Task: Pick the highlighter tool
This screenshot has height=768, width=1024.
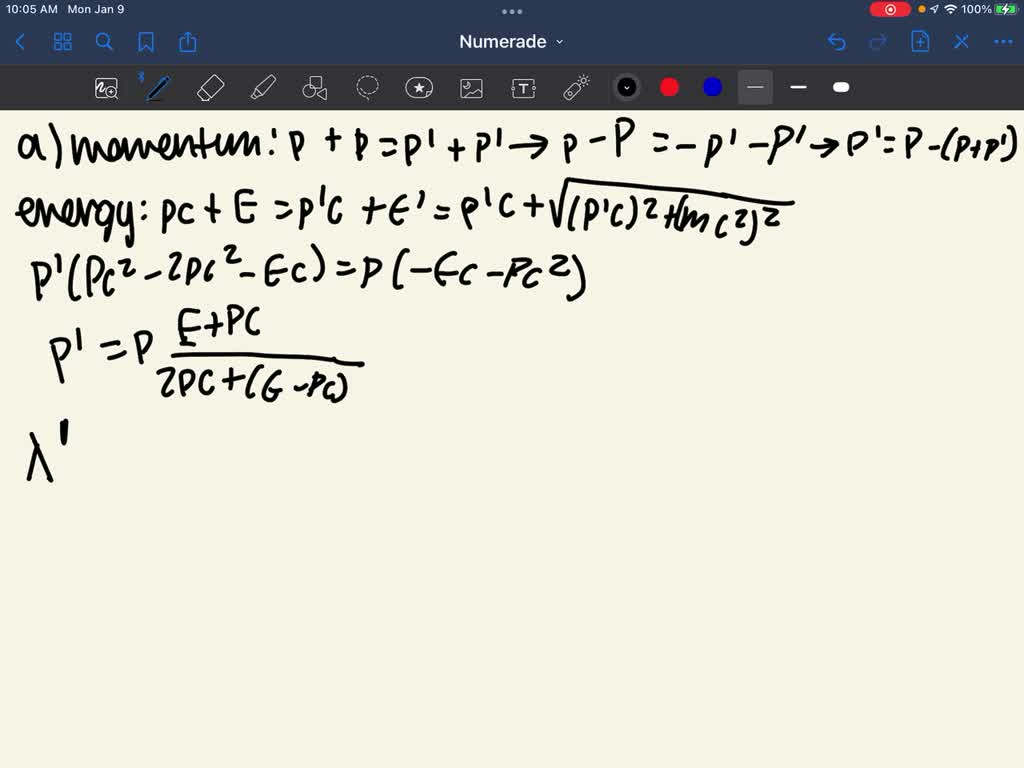Action: [x=263, y=88]
